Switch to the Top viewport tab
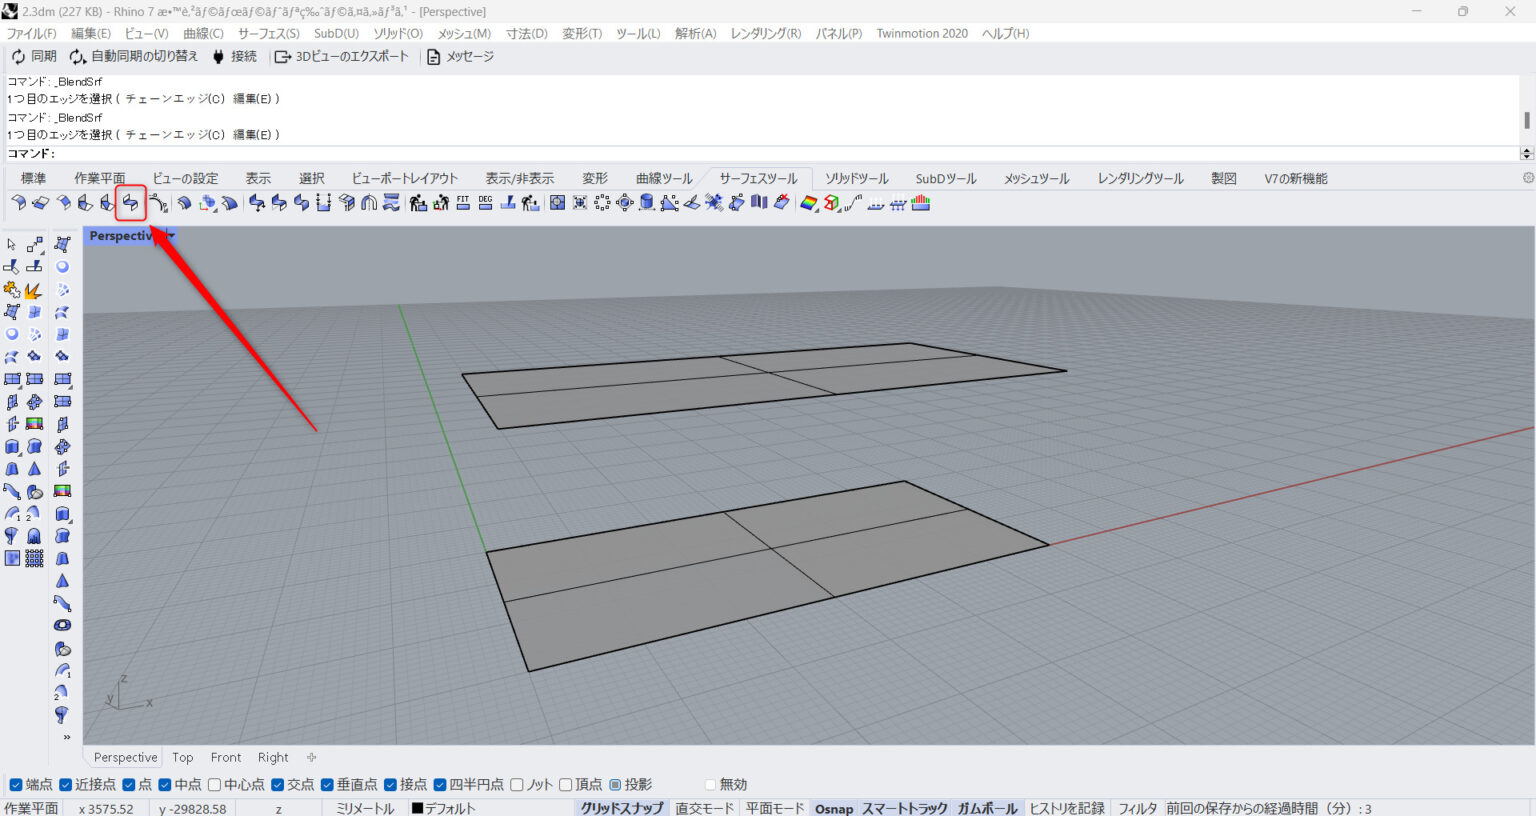 183,757
